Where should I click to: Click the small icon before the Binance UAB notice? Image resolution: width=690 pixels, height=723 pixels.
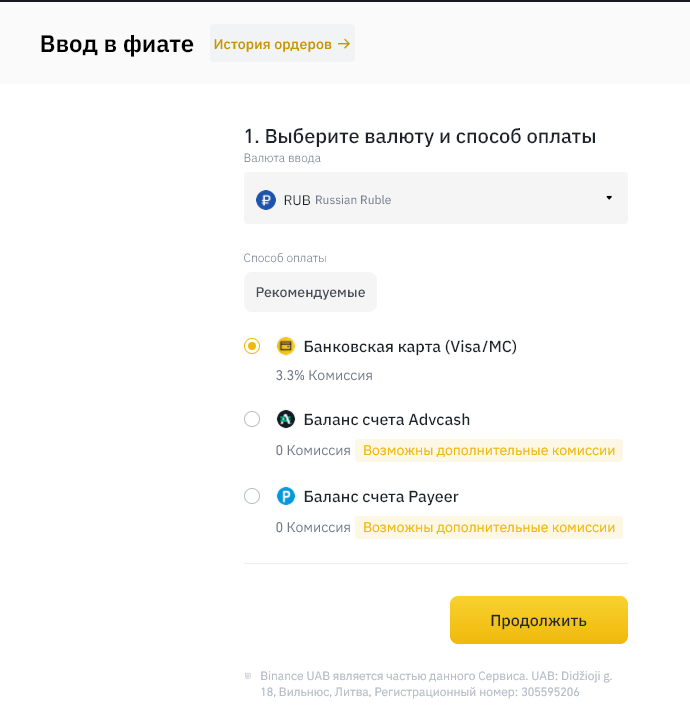pos(248,676)
